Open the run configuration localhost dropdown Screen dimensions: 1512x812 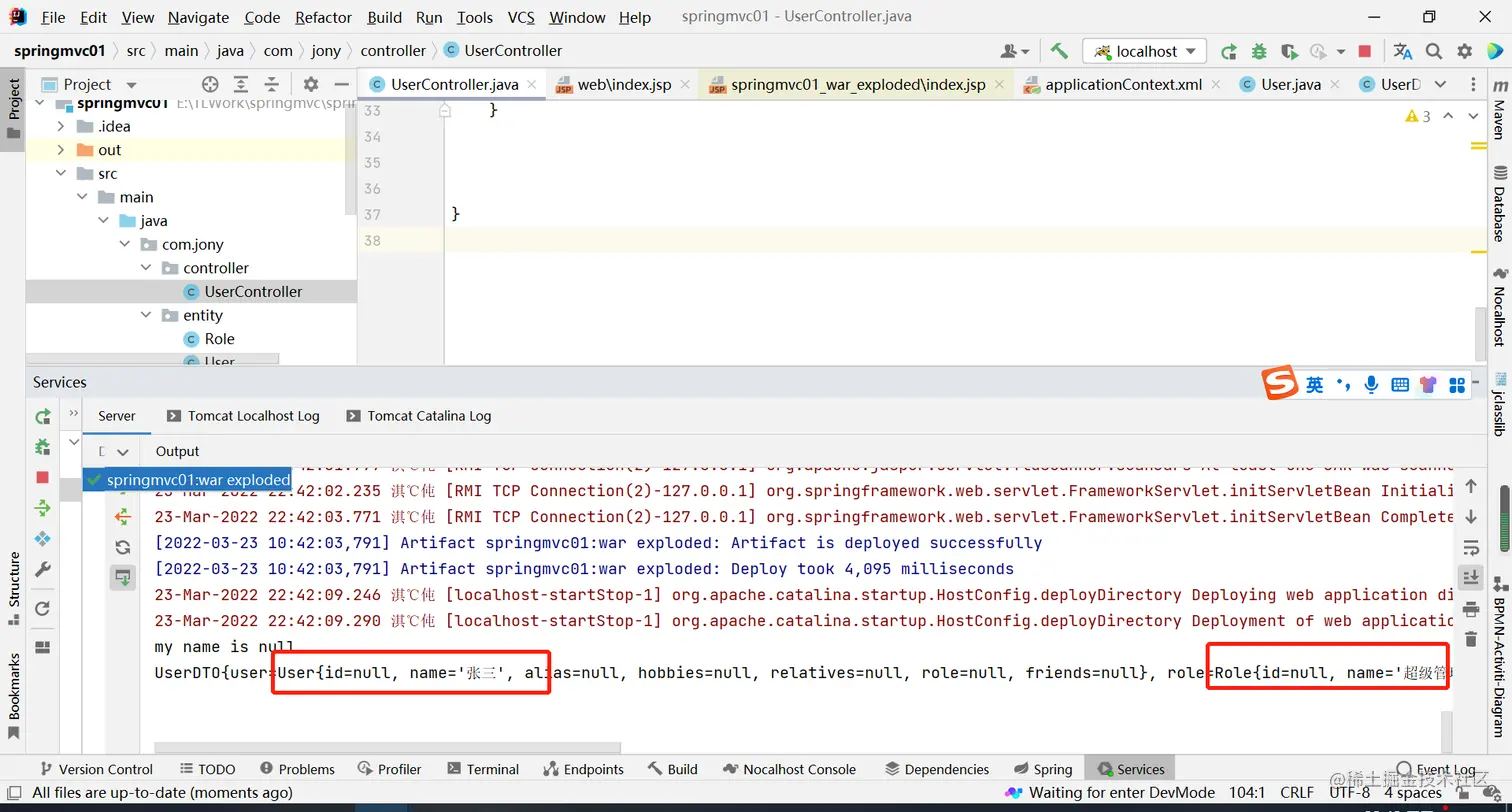pyautogui.click(x=1145, y=51)
